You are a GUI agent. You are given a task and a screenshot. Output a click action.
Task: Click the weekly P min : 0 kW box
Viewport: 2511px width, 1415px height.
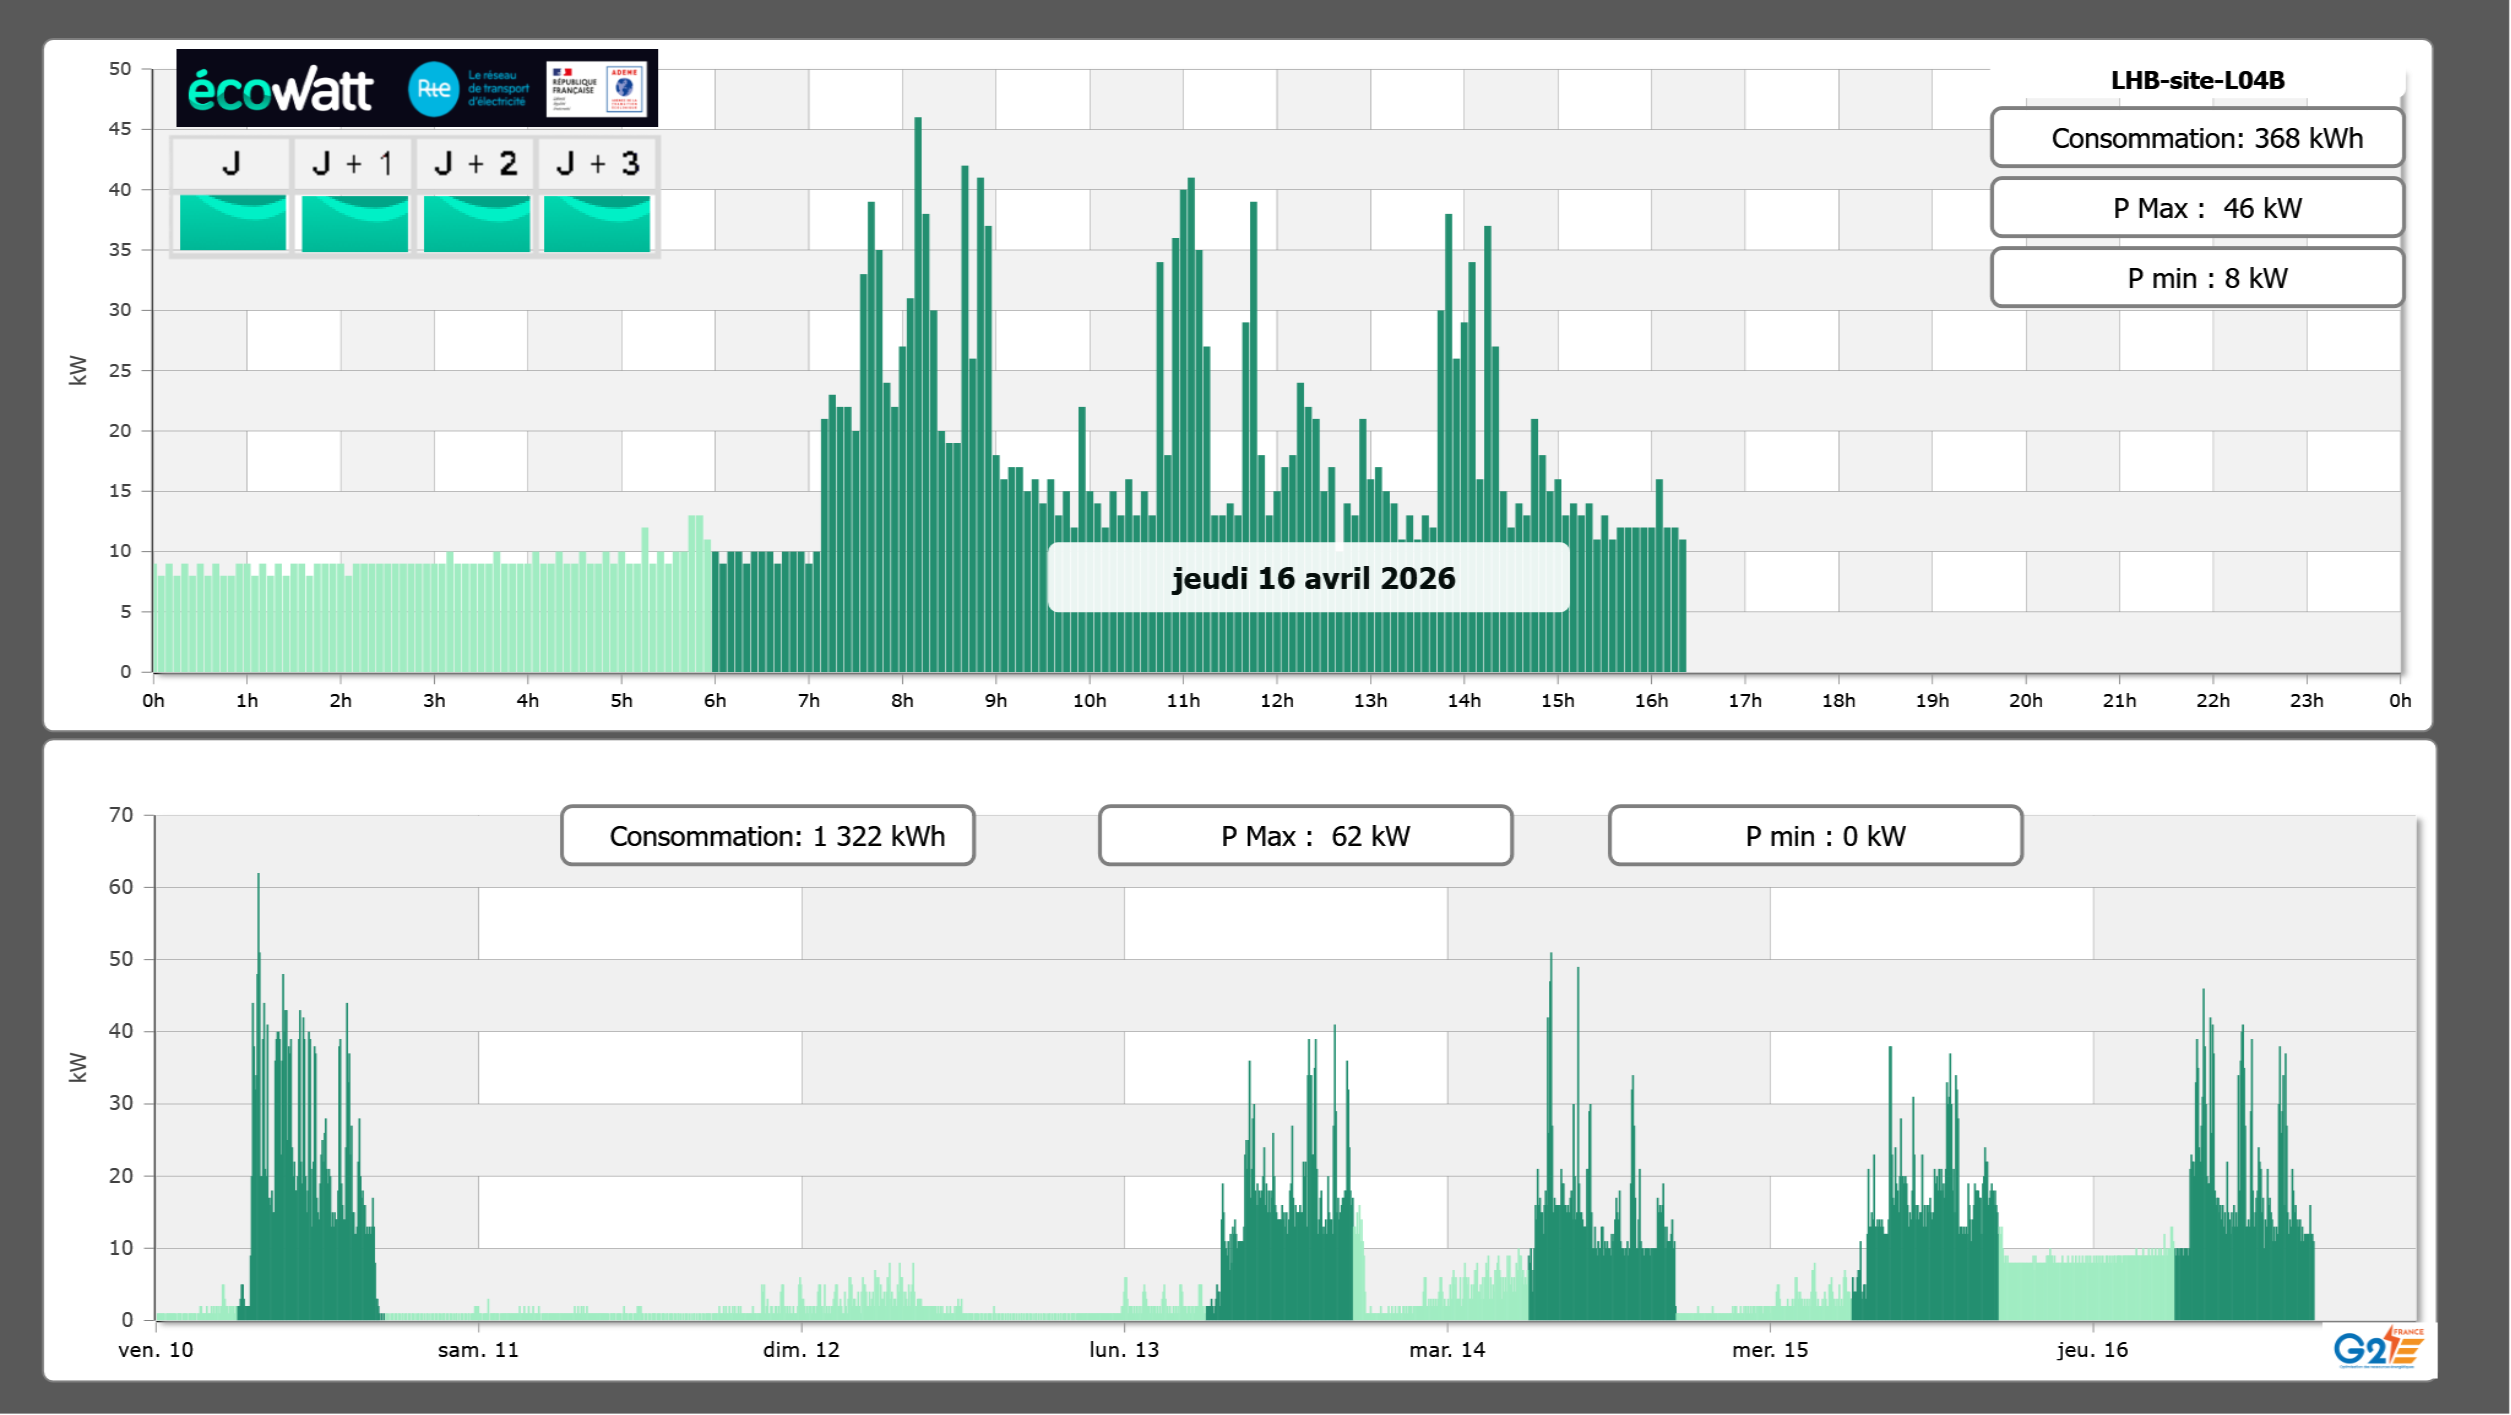click(1815, 836)
